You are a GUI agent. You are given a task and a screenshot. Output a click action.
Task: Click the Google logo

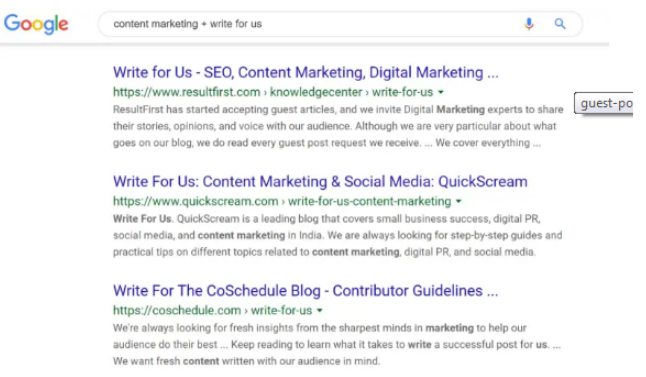point(36,24)
